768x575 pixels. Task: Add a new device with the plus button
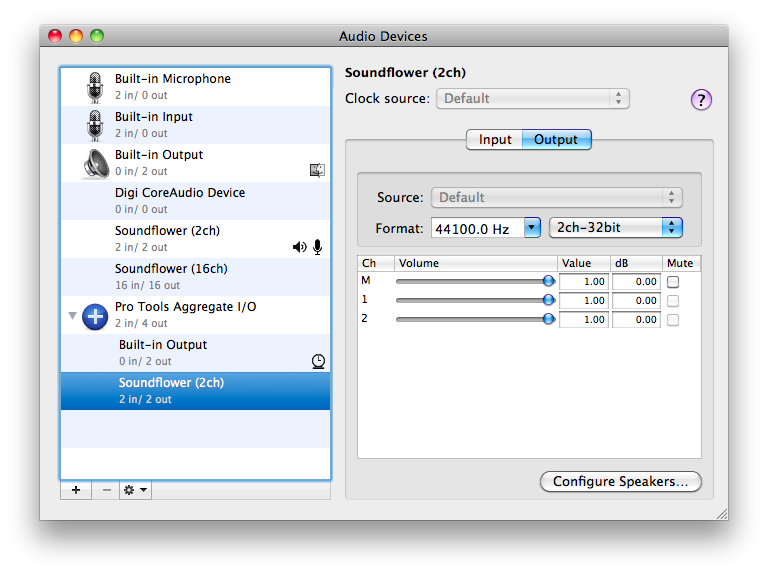(76, 490)
